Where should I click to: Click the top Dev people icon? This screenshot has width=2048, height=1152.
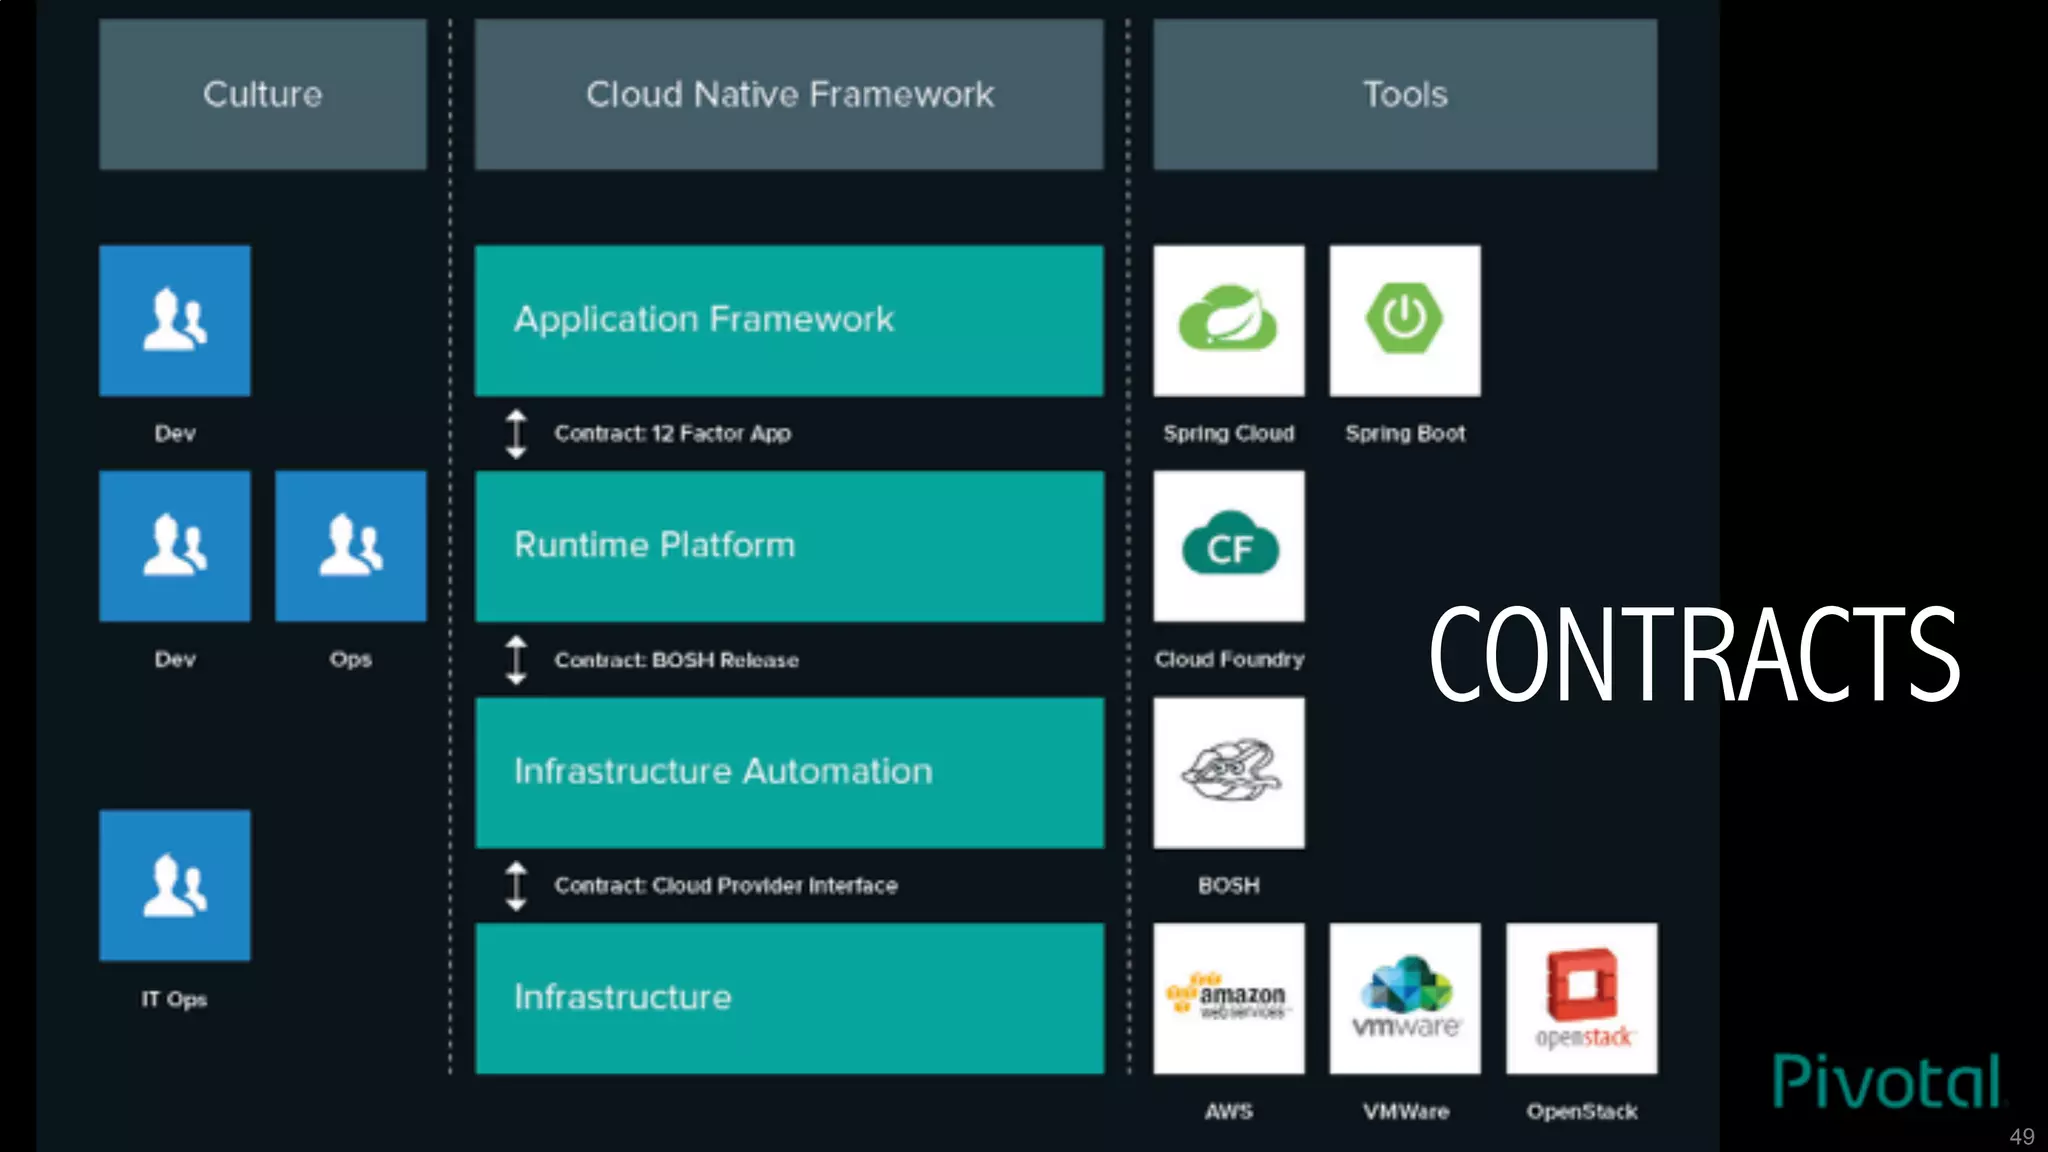[x=175, y=320]
